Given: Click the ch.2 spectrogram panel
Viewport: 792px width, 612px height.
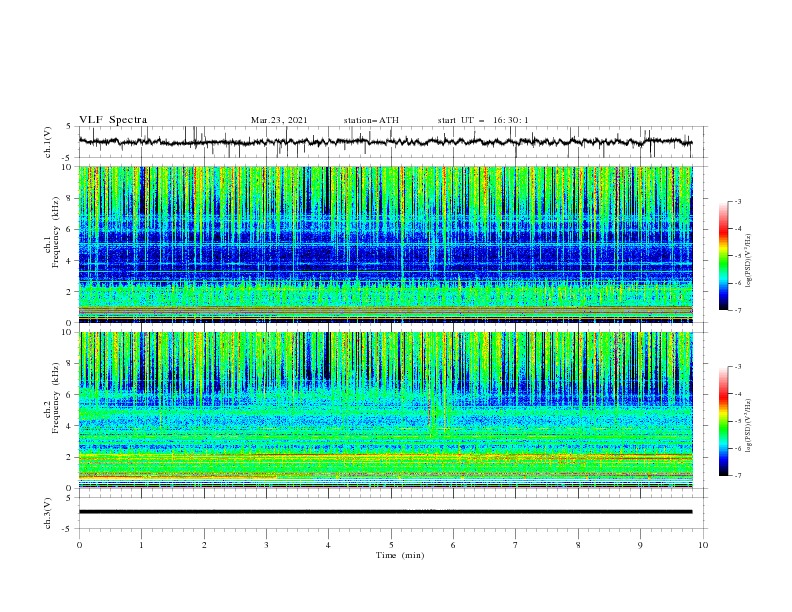Looking at the screenshot, I should [385, 410].
